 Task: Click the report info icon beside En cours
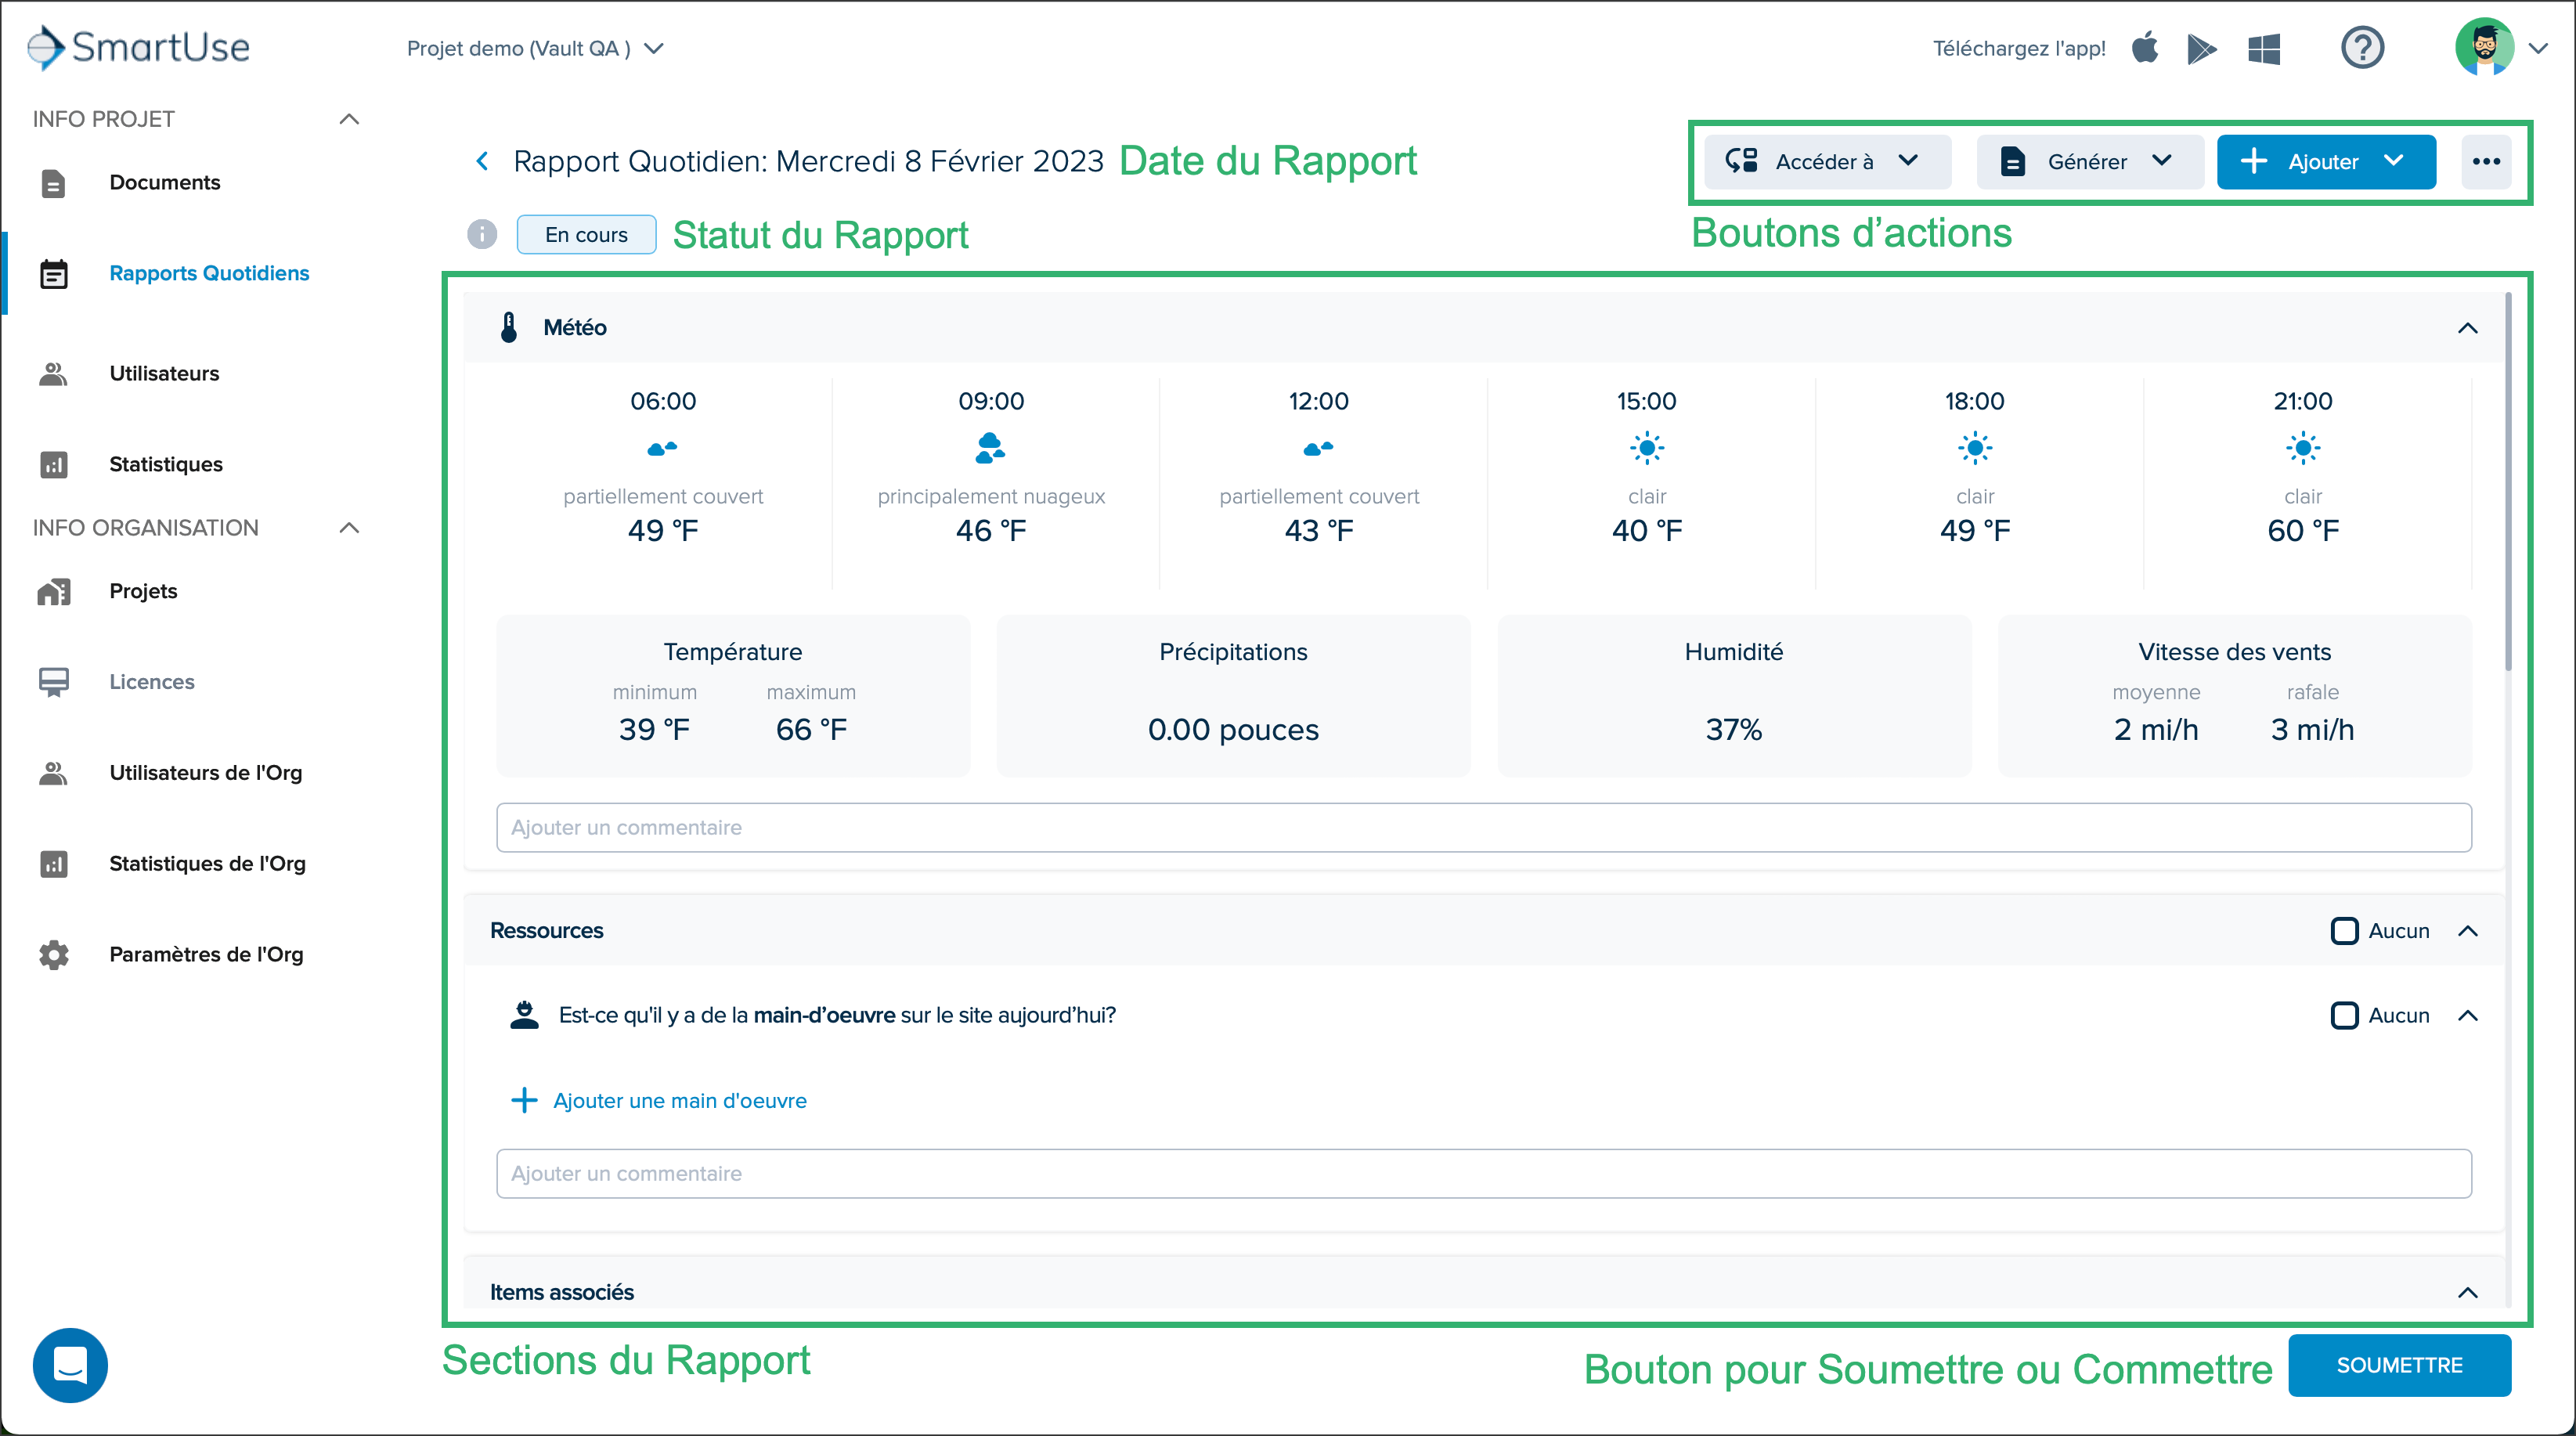(x=482, y=234)
